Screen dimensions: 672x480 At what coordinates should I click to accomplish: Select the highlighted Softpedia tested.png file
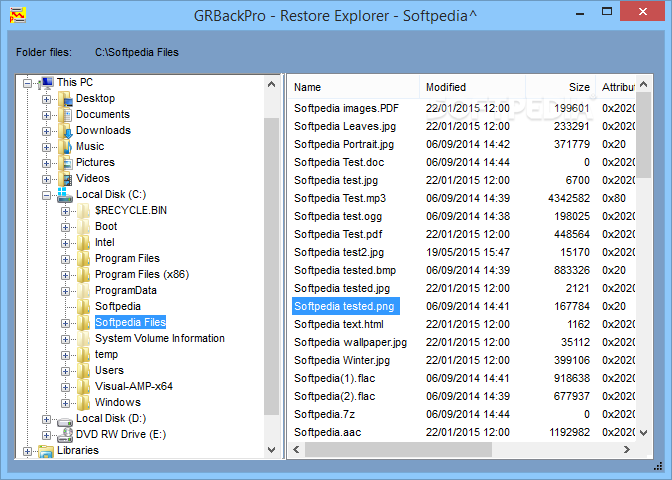346,306
